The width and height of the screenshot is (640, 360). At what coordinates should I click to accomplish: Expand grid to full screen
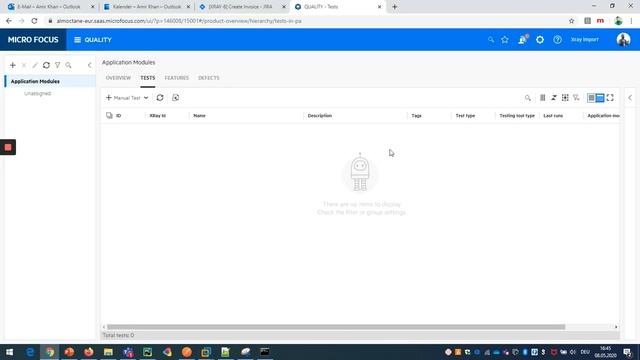pos(610,98)
